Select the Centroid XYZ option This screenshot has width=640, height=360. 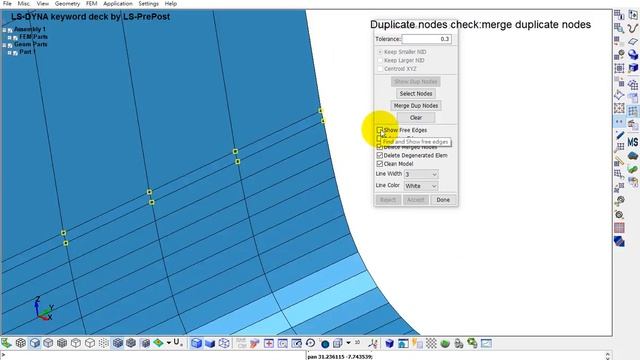380,69
